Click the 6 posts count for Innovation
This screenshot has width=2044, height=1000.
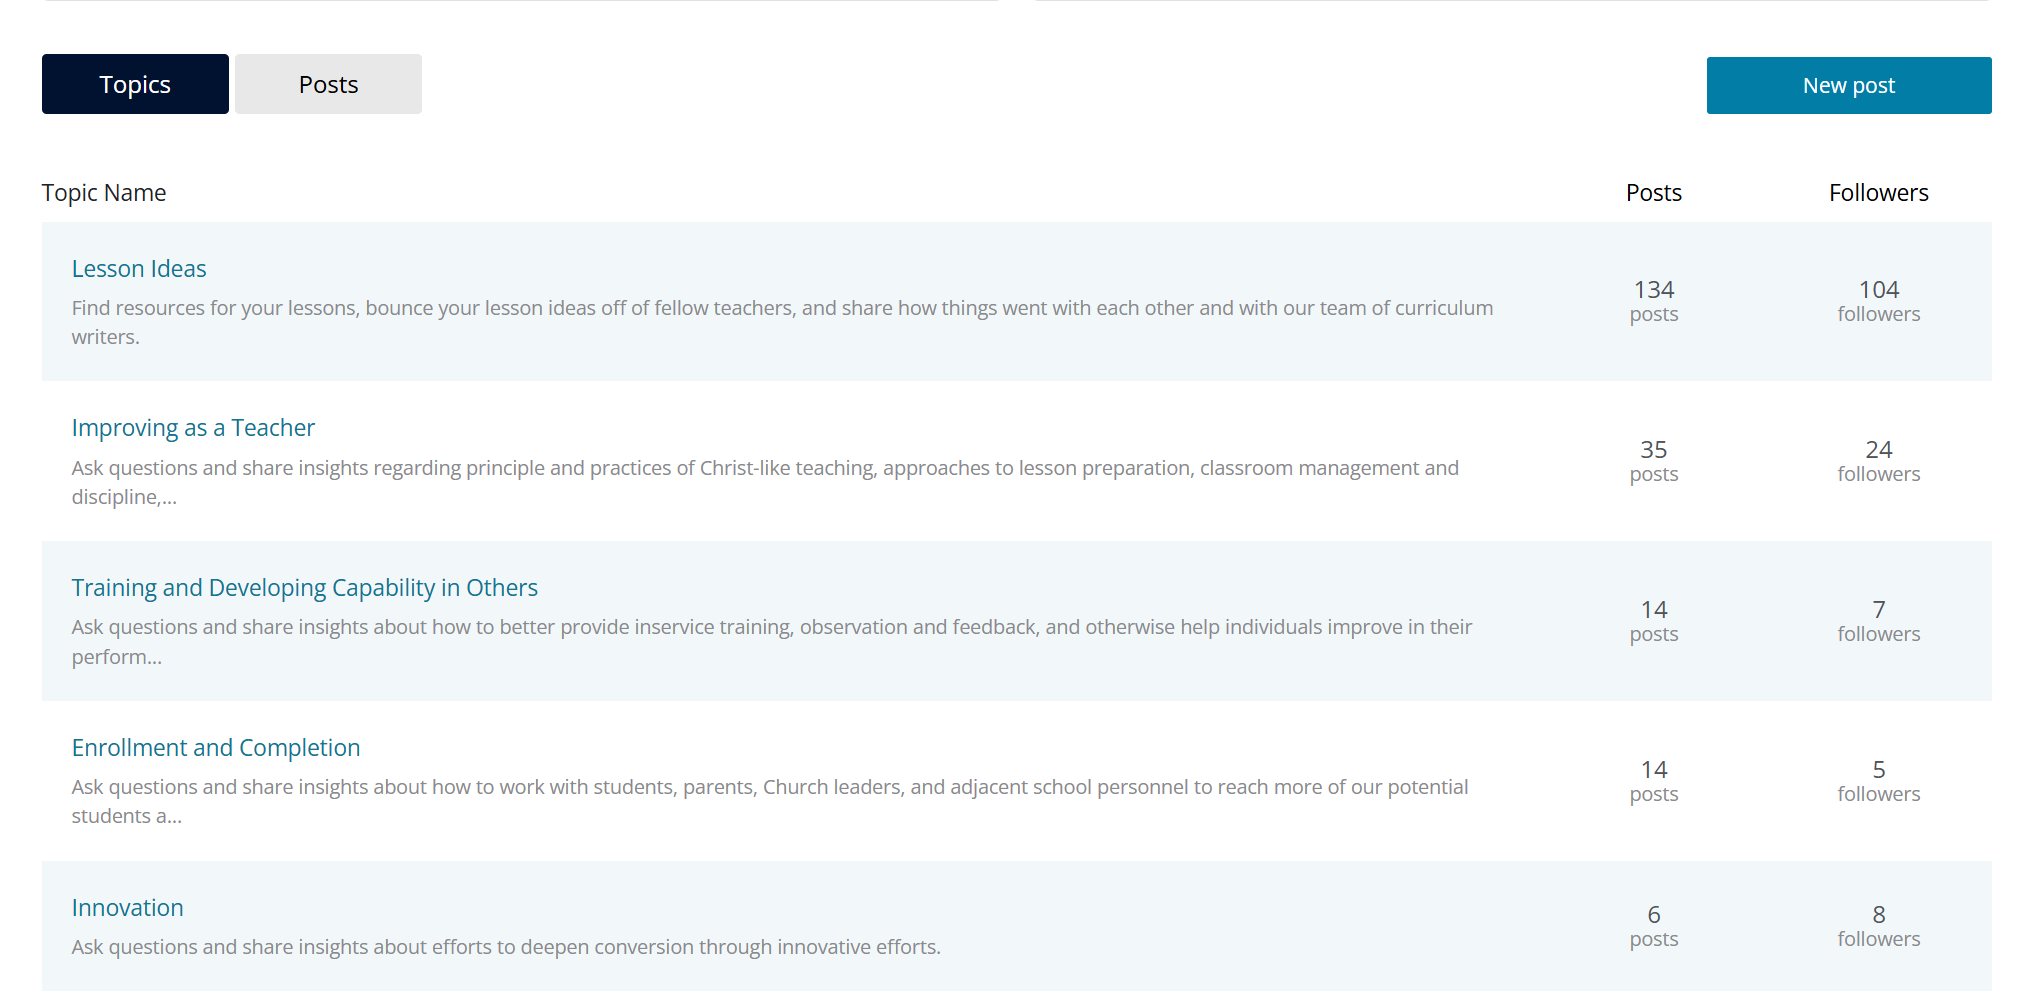[1653, 925]
